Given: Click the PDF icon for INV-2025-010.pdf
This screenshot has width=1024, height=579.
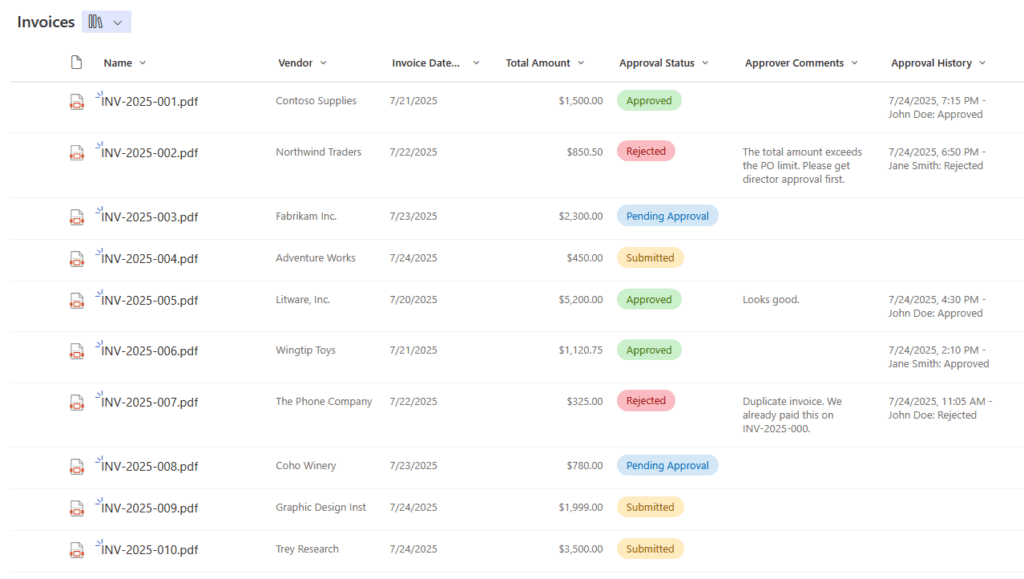Looking at the screenshot, I should tap(76, 550).
